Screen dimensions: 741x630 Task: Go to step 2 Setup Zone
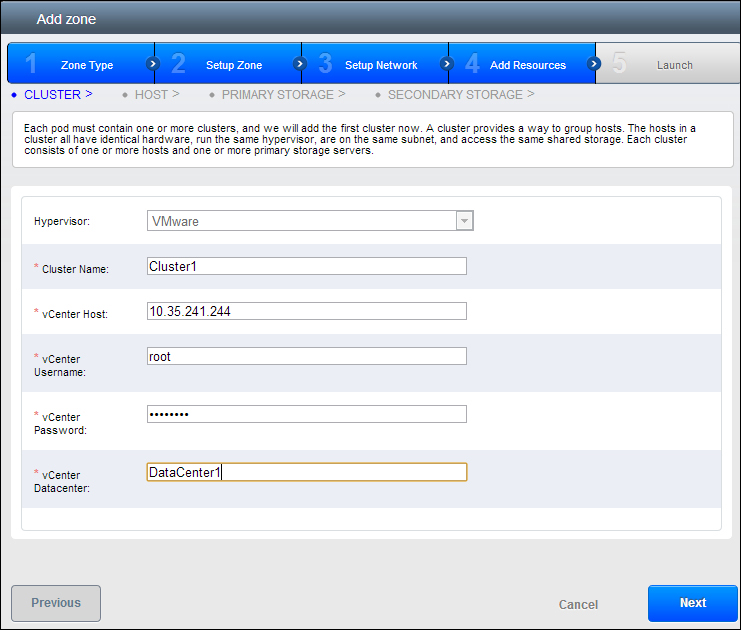click(x=228, y=64)
